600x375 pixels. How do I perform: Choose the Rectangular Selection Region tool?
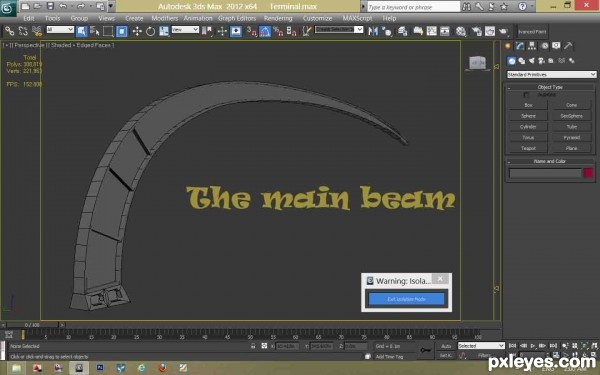click(108, 31)
